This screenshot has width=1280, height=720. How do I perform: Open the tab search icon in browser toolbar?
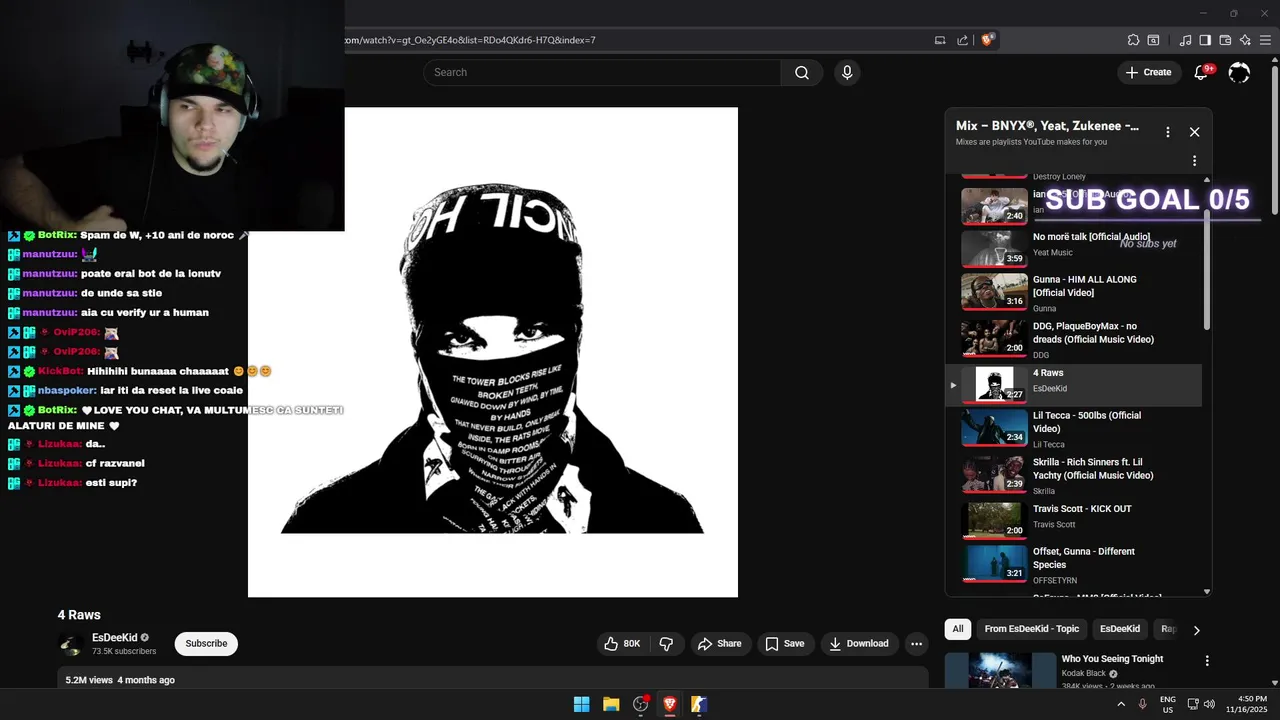click(x=1153, y=40)
